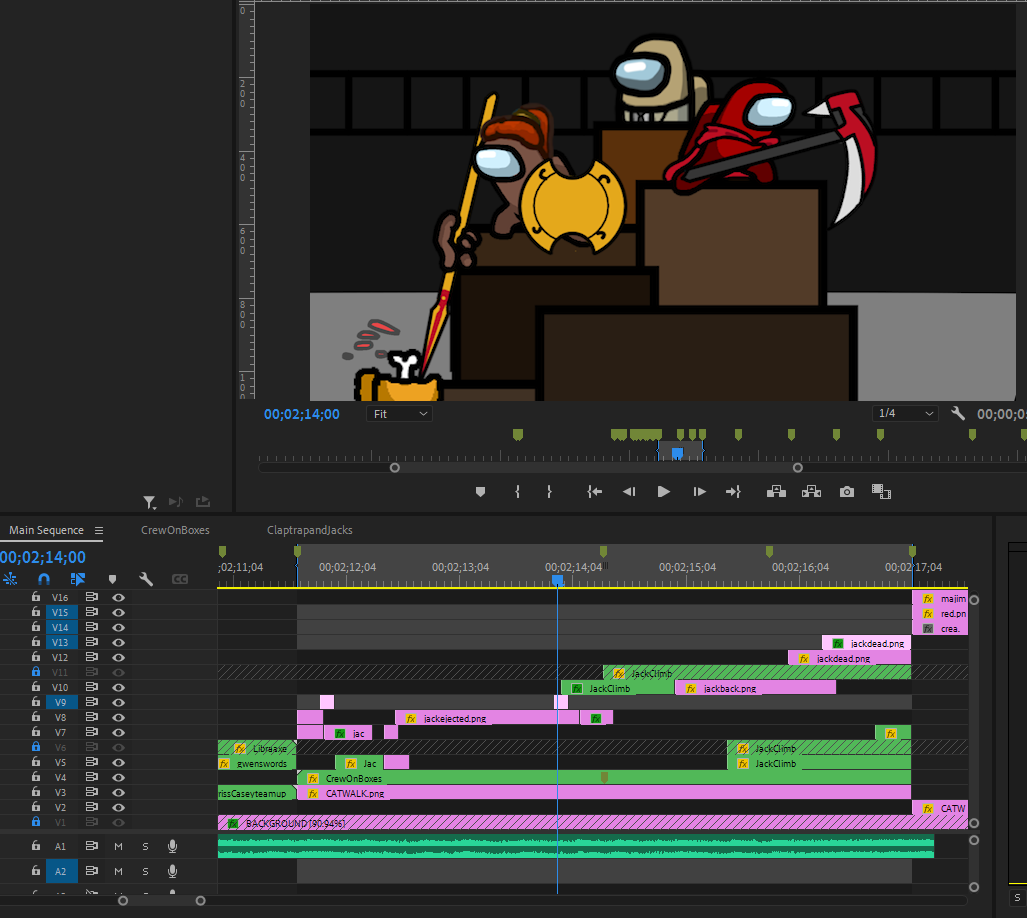Mute audio track A1
This screenshot has height=918, width=1027.
[119, 847]
